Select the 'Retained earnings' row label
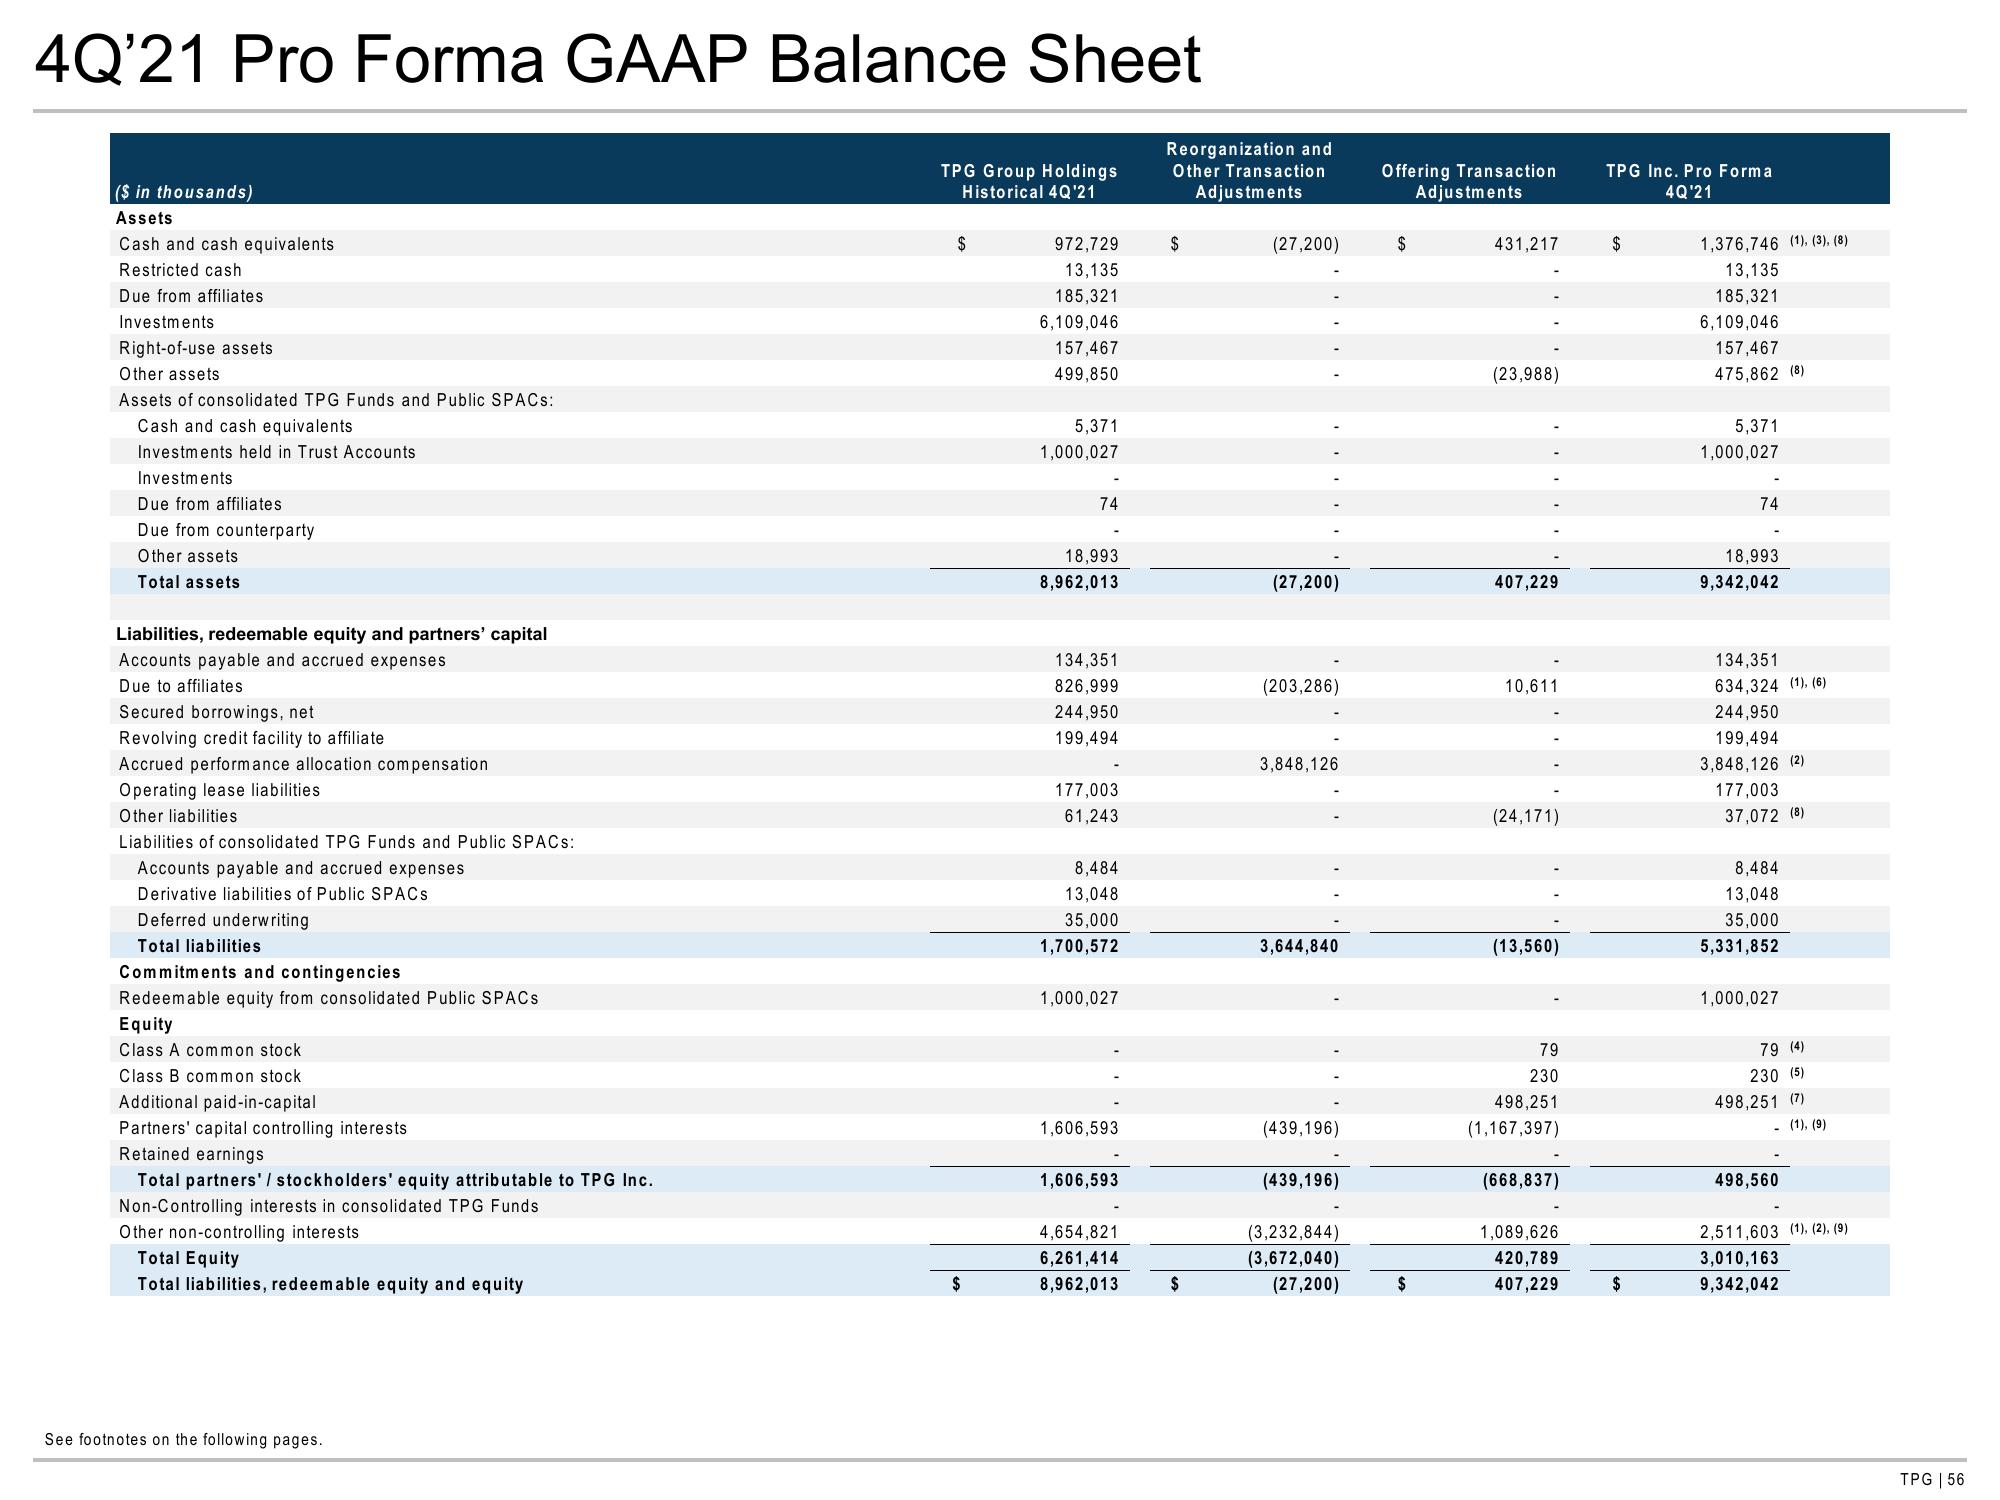 click(x=192, y=1154)
